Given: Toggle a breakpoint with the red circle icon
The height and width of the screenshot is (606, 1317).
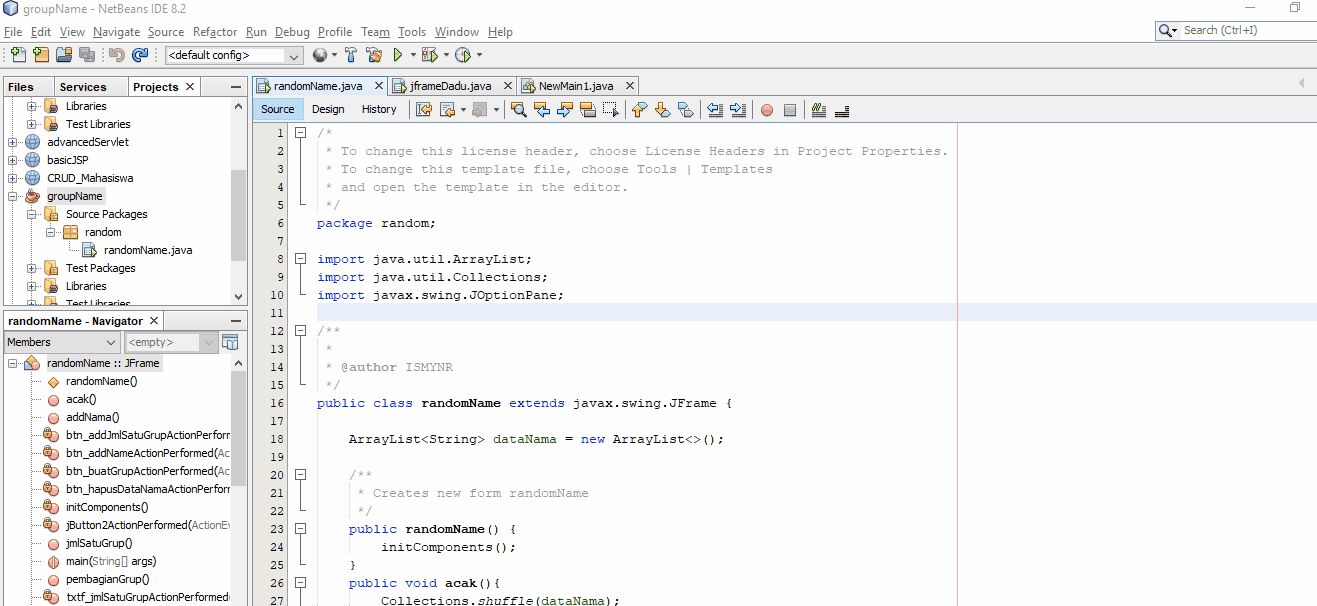Looking at the screenshot, I should click(x=765, y=109).
